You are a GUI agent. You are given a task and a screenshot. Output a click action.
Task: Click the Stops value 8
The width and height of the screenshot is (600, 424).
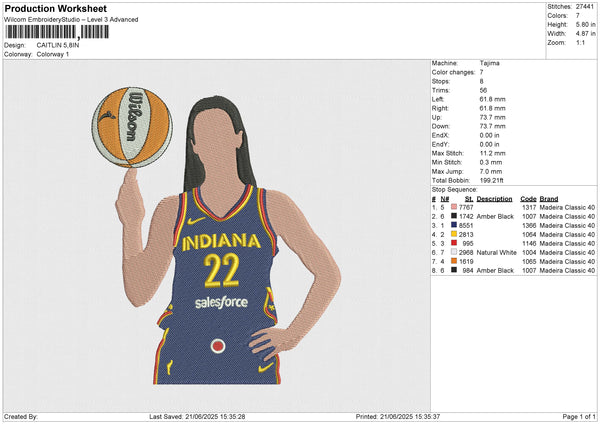click(481, 81)
